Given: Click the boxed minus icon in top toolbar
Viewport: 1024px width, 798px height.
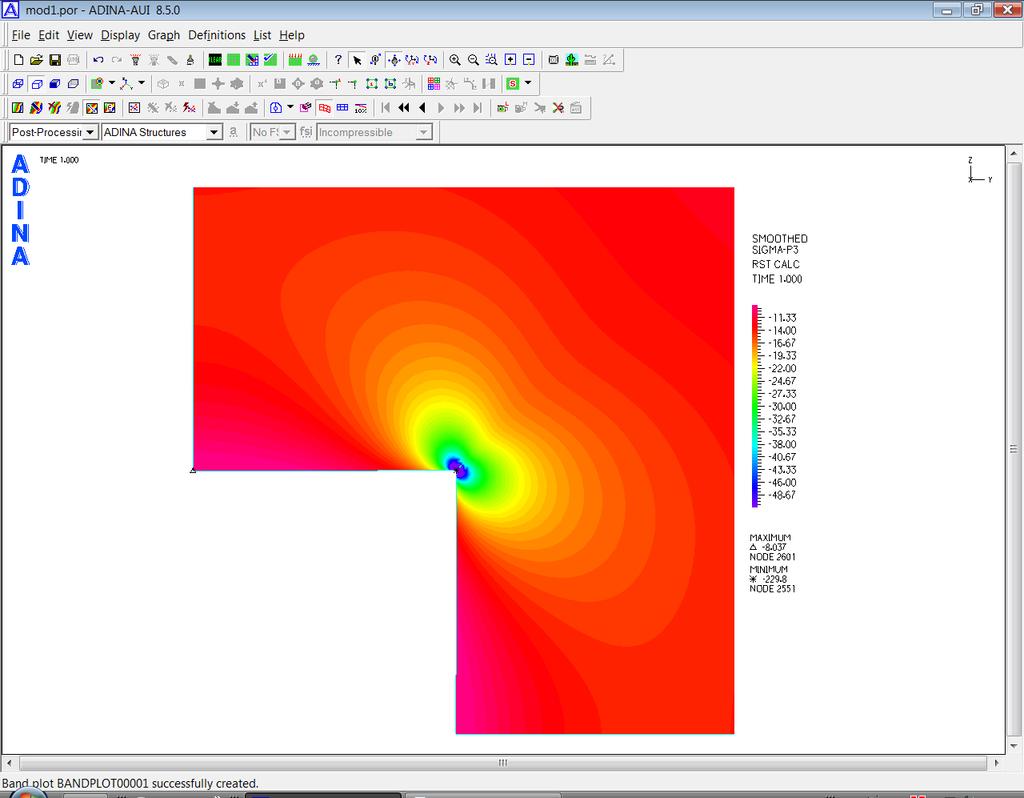Looking at the screenshot, I should tap(528, 60).
